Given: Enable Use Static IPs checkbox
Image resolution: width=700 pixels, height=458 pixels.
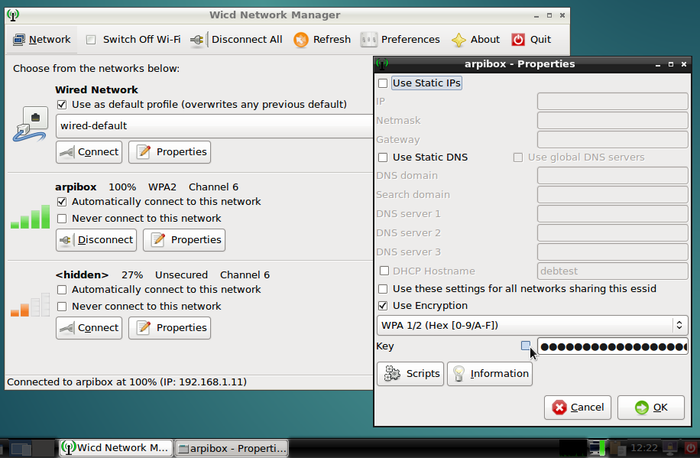Looking at the screenshot, I should [383, 83].
